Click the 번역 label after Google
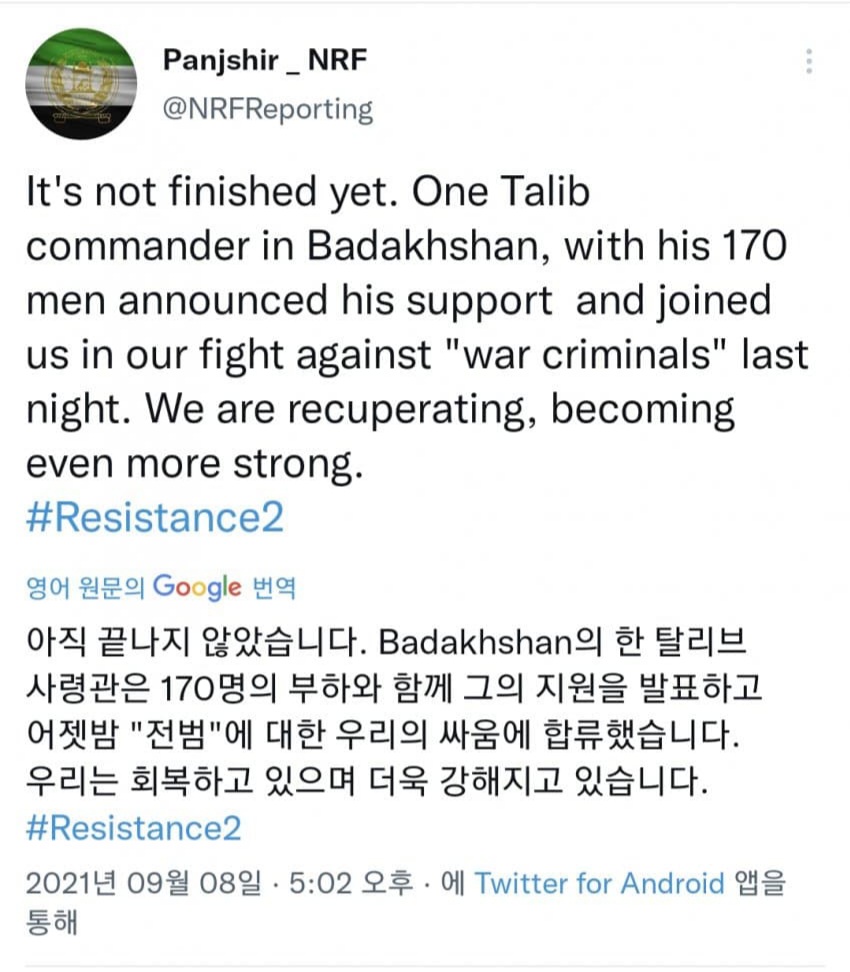This screenshot has width=850, height=972. (x=273, y=587)
